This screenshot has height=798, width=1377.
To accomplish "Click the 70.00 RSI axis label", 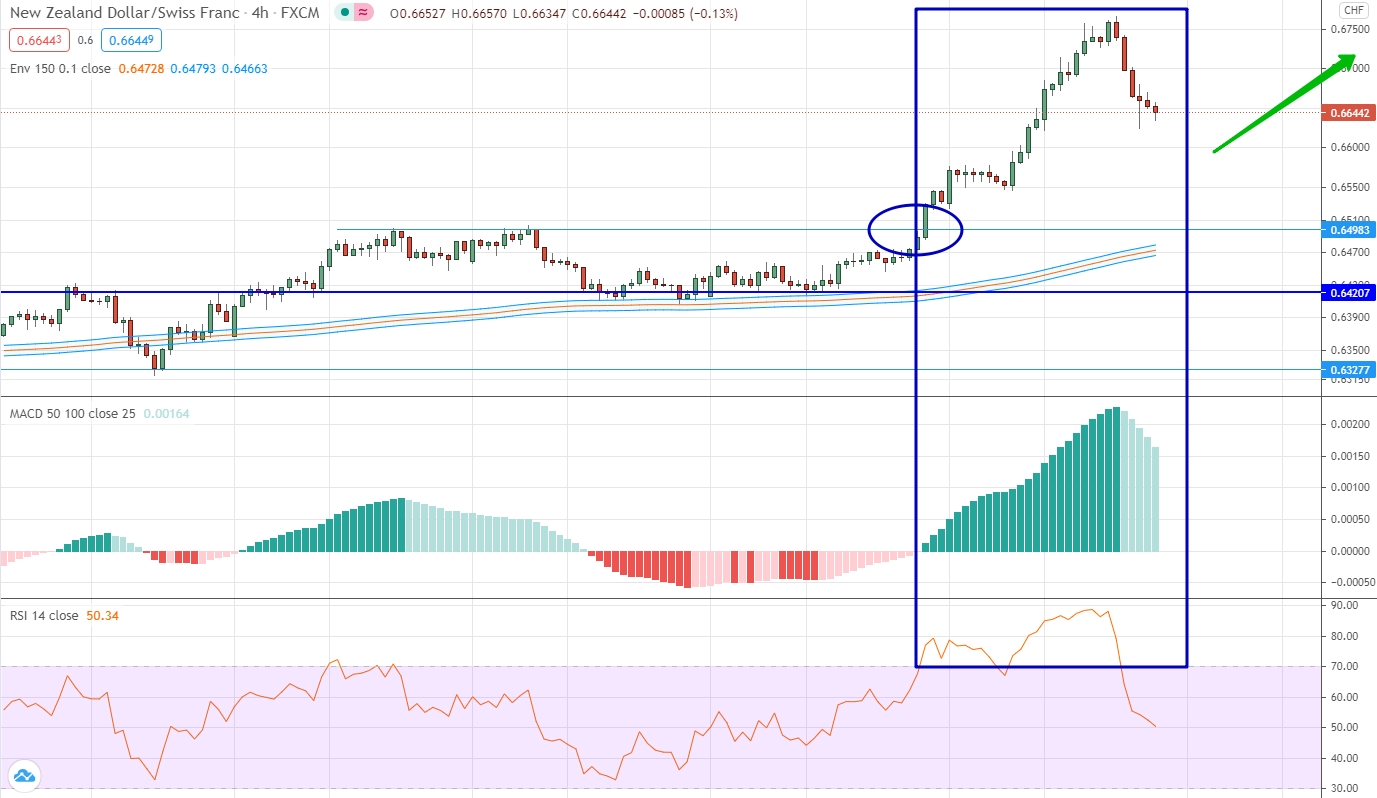I will pyautogui.click(x=1345, y=666).
